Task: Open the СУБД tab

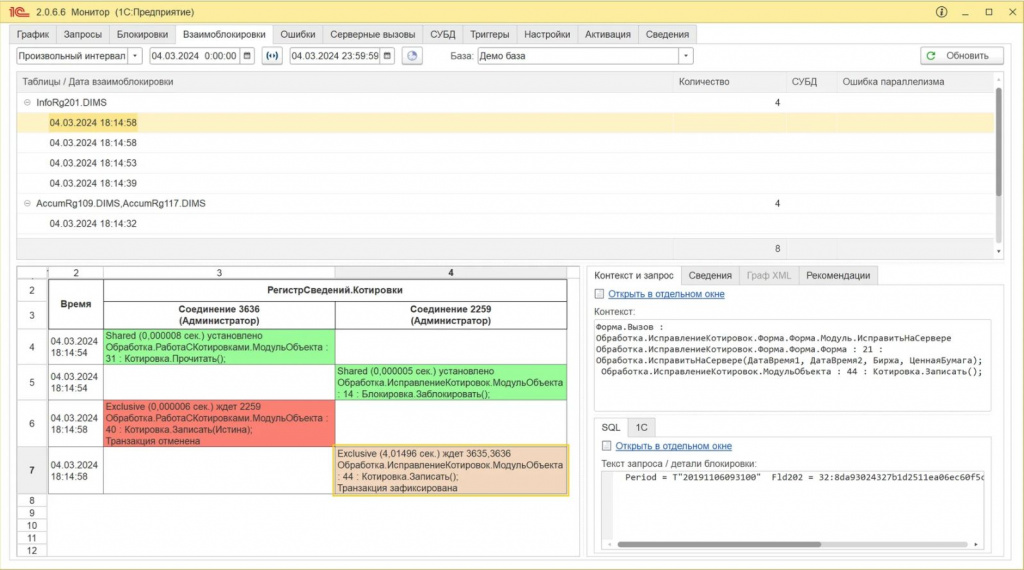Action: [443, 35]
